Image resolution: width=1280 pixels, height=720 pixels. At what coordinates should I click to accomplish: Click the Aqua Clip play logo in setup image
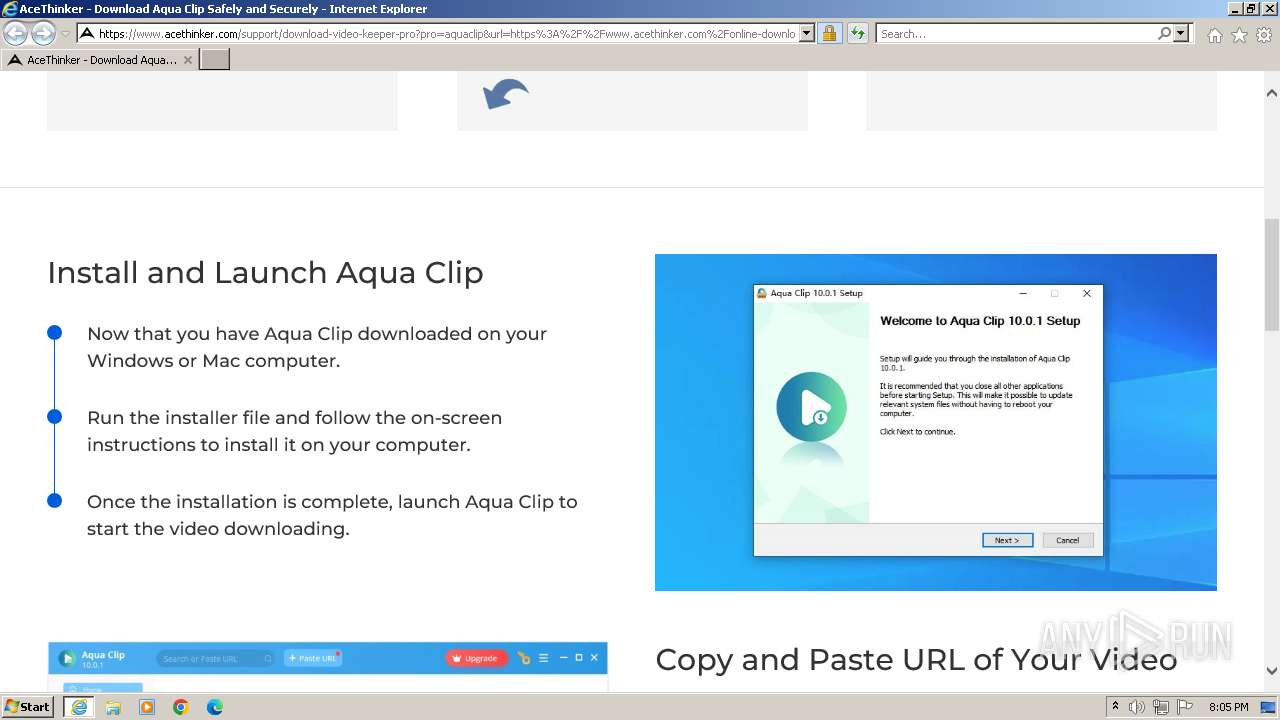[811, 406]
